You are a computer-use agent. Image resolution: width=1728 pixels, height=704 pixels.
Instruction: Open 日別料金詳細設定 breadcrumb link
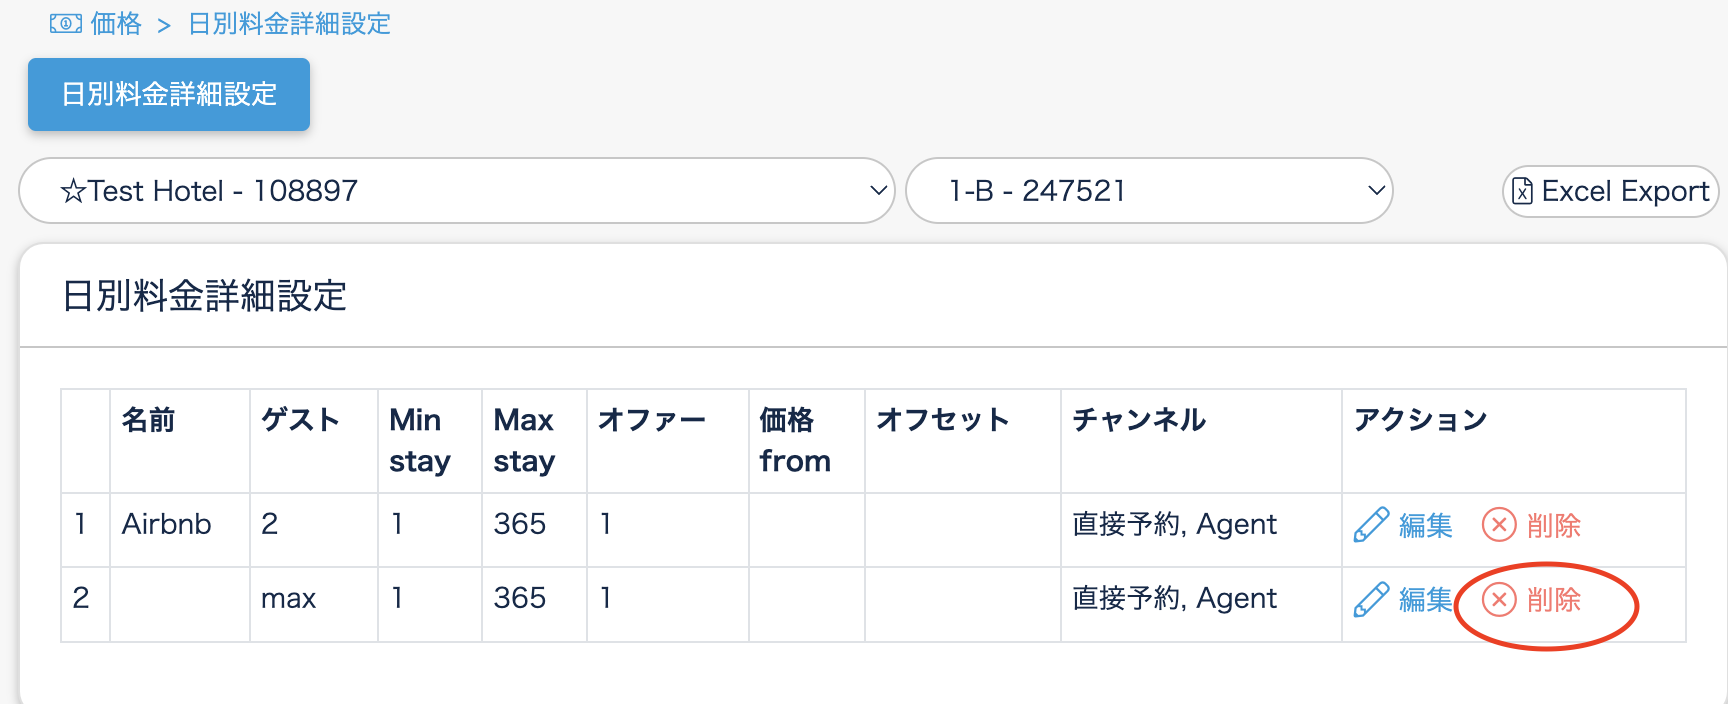(289, 24)
